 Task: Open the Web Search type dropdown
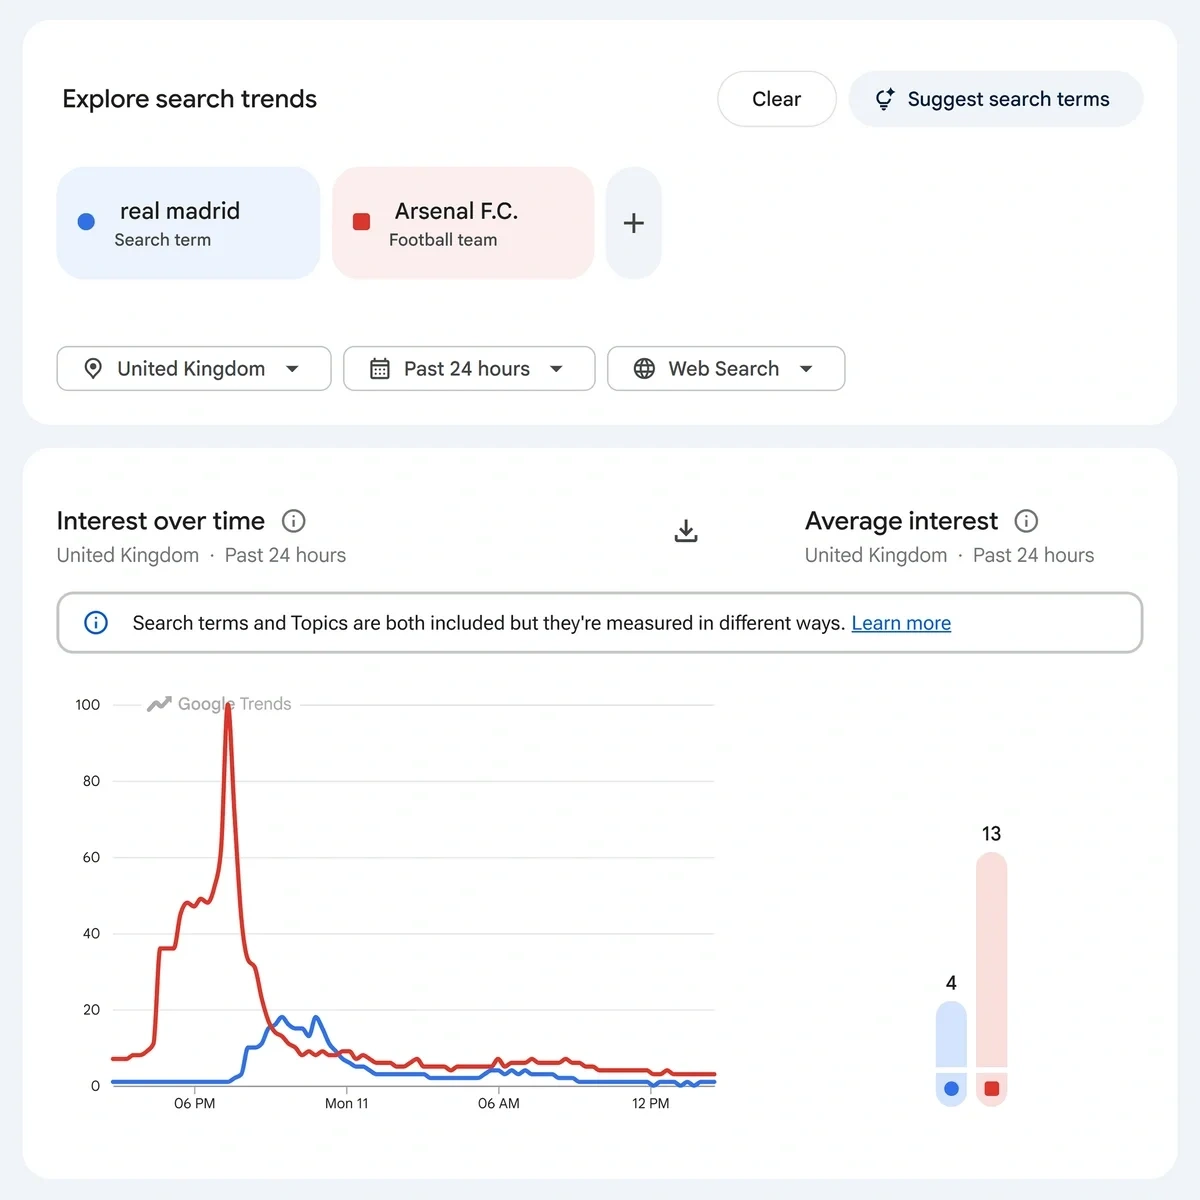[x=726, y=369]
